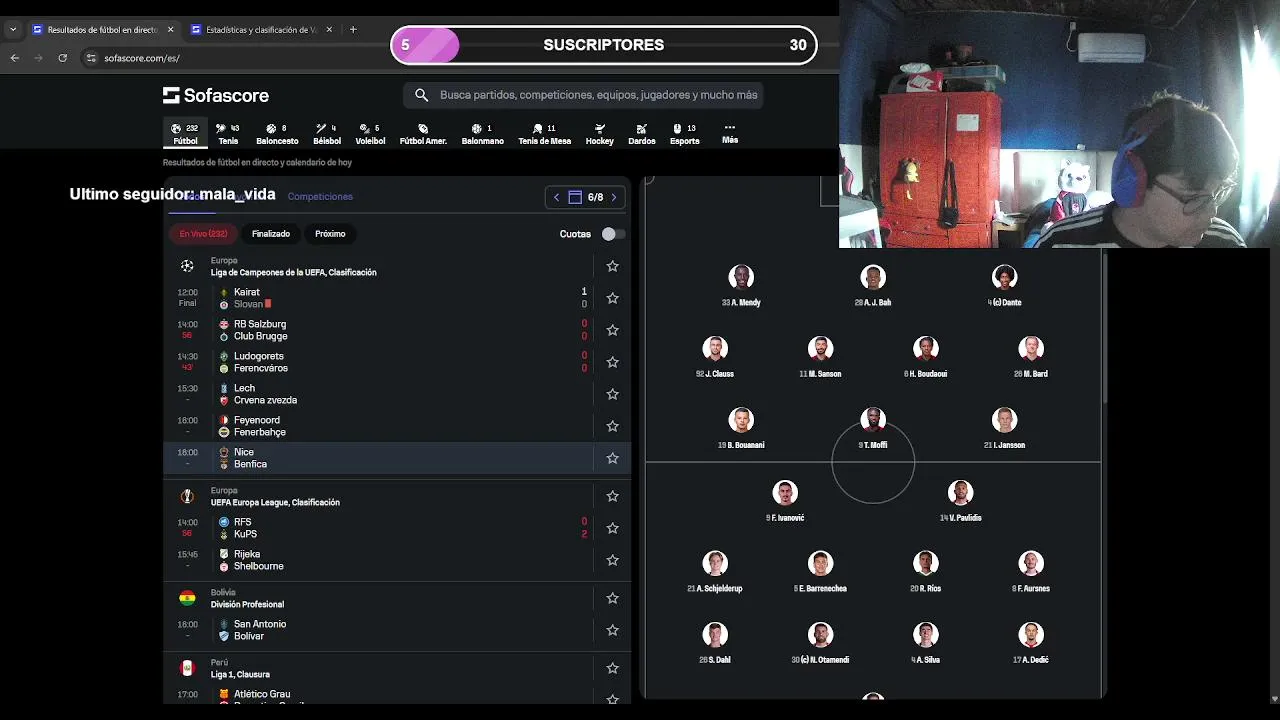Click the search magnifier icon
The image size is (1280, 720).
[421, 95]
